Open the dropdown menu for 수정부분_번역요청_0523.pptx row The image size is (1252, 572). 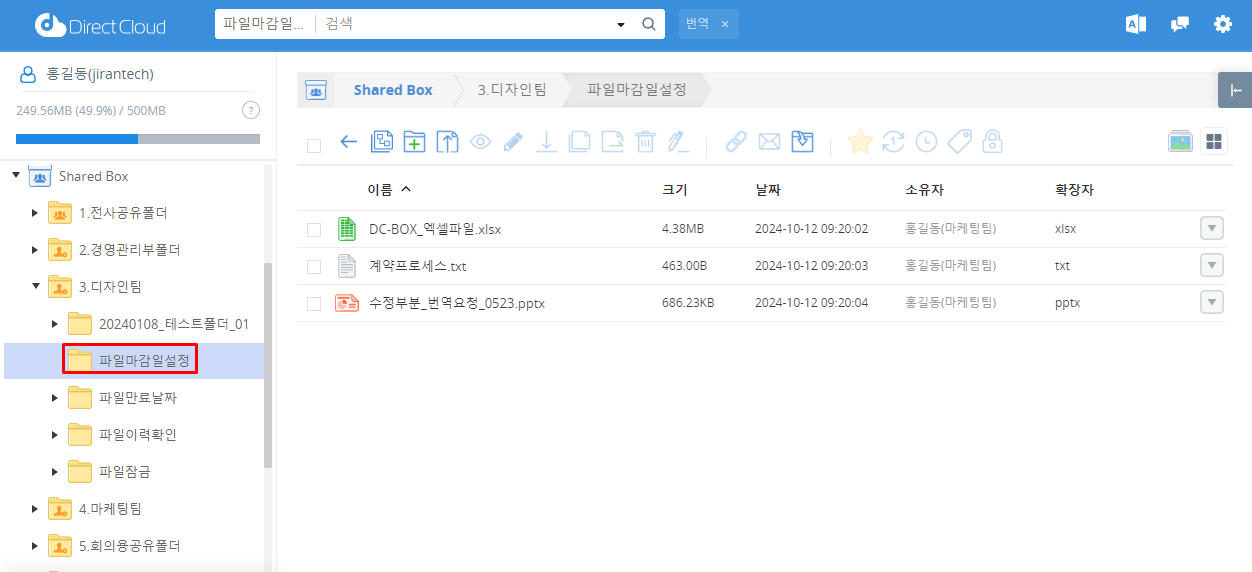pyautogui.click(x=1211, y=302)
